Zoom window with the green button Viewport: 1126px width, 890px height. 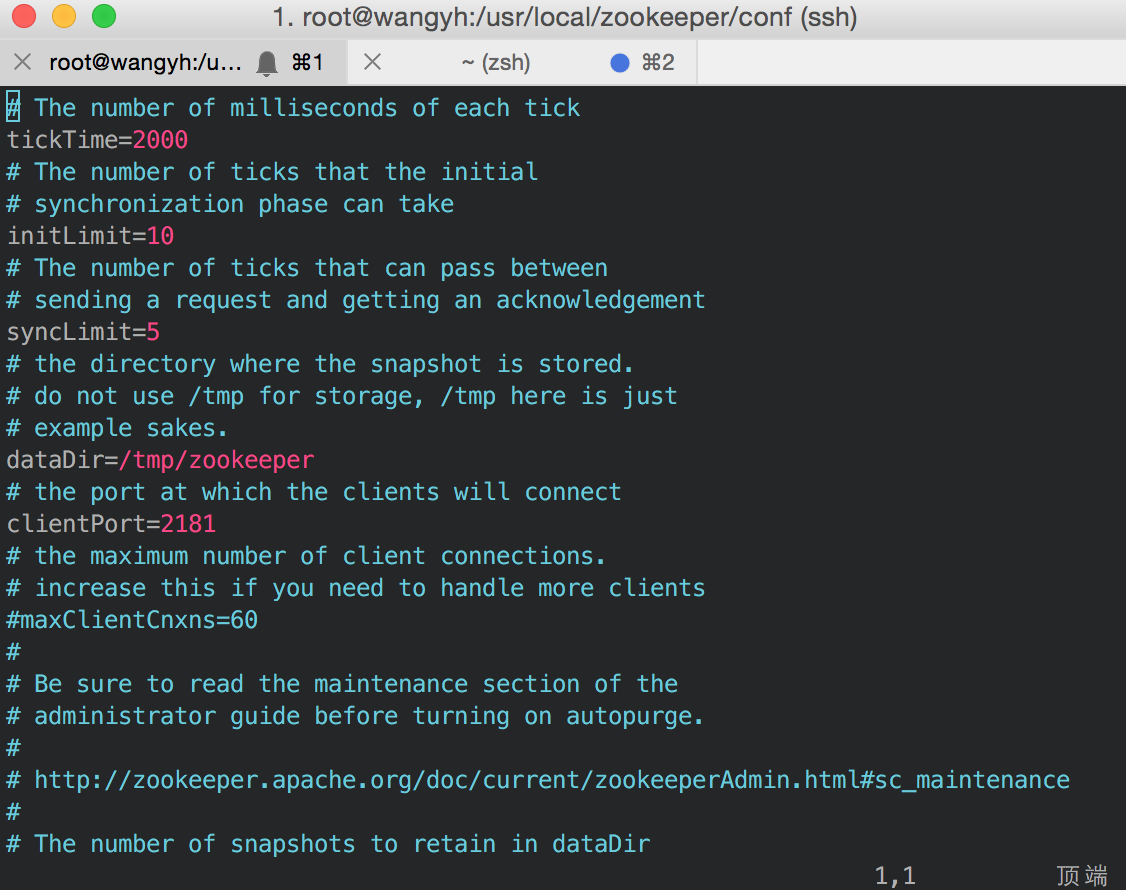103,17
